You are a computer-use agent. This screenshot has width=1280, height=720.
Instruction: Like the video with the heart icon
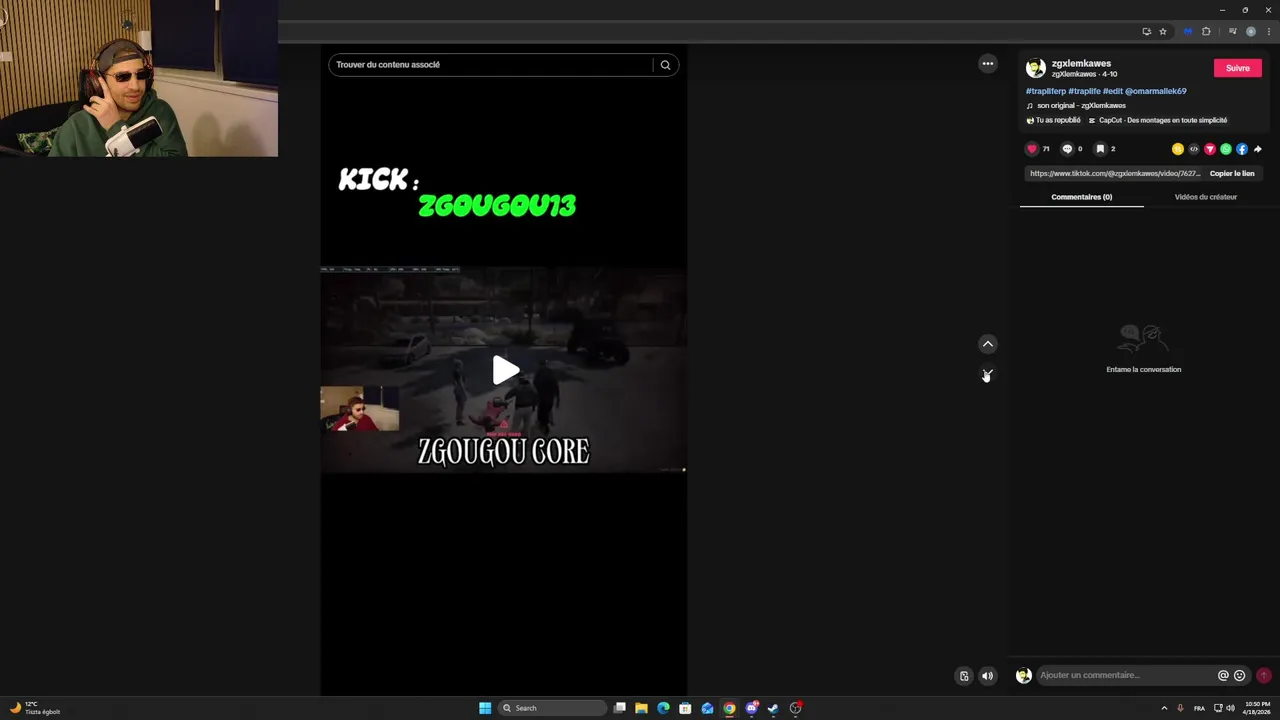tap(1032, 149)
